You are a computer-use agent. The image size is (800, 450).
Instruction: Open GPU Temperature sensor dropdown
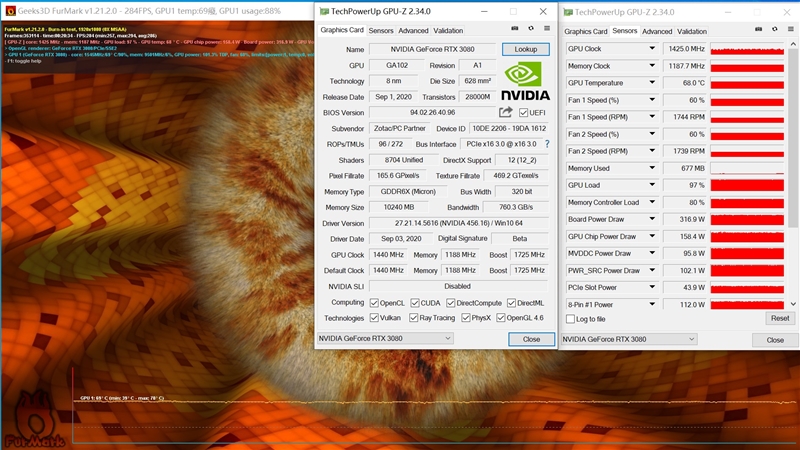pyautogui.click(x=652, y=82)
